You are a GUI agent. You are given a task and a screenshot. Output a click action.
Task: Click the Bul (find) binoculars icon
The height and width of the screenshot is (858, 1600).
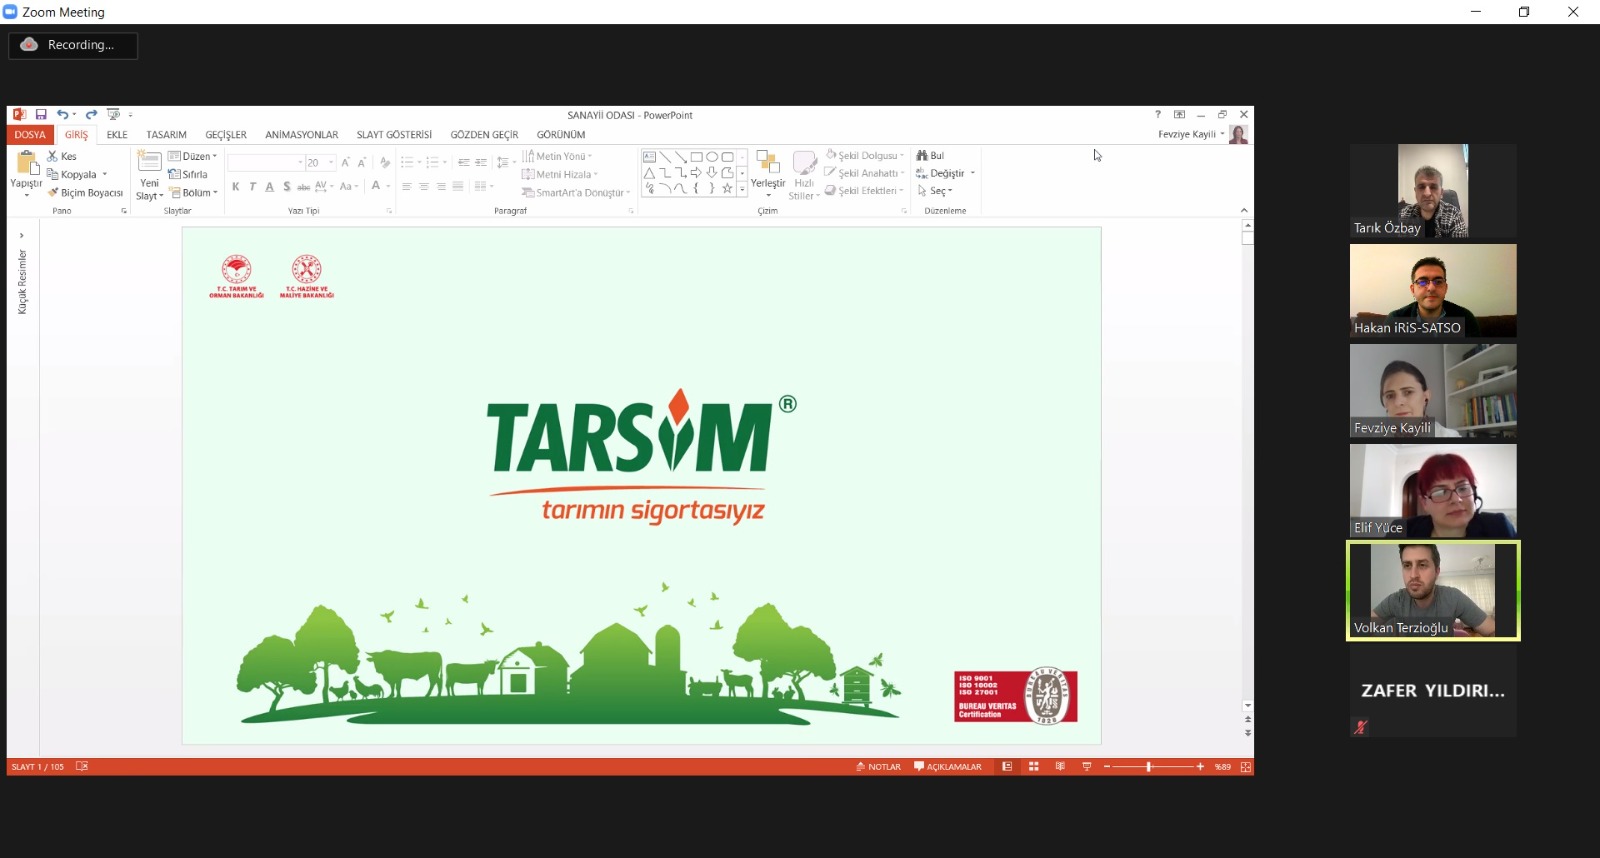pos(922,156)
